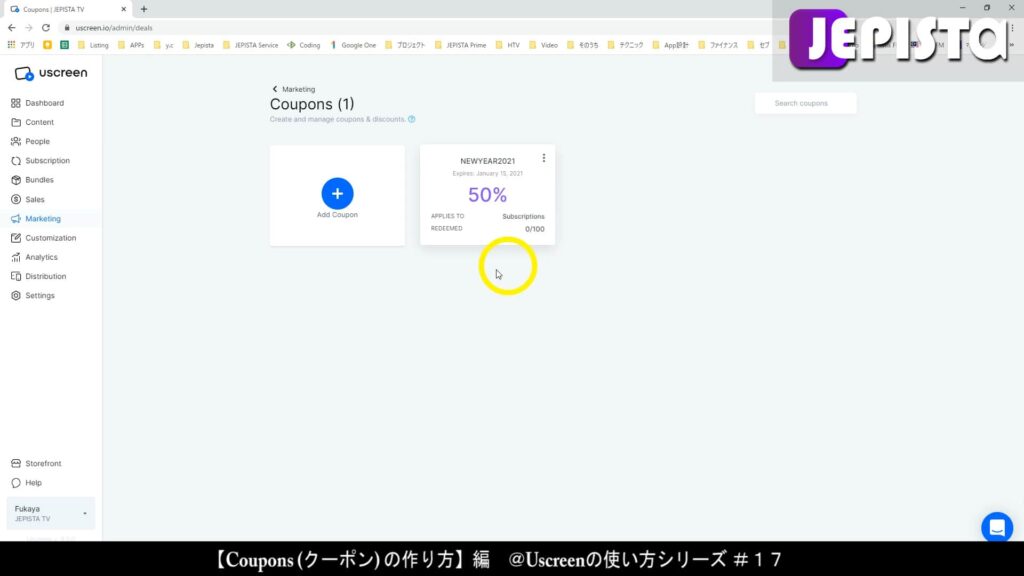Select Bundles in sidebar
Screen dimensions: 1024x576
pyautogui.click(x=39, y=180)
